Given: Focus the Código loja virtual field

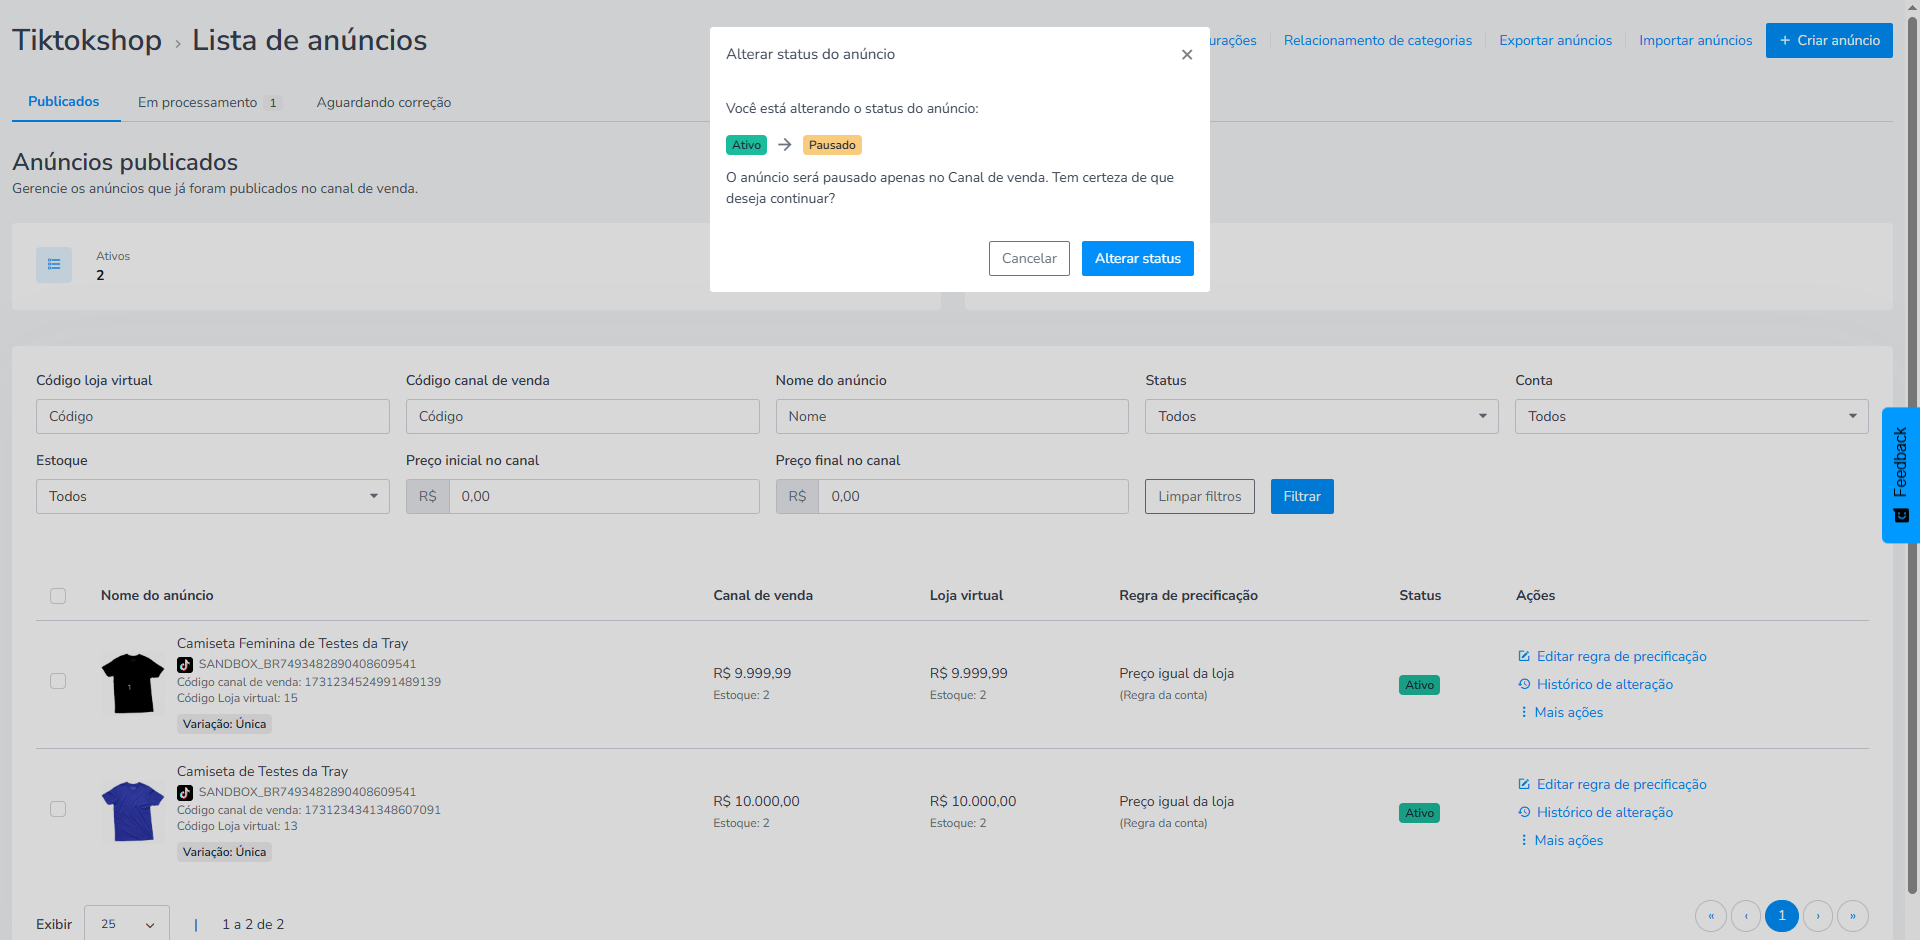Looking at the screenshot, I should click(x=213, y=416).
